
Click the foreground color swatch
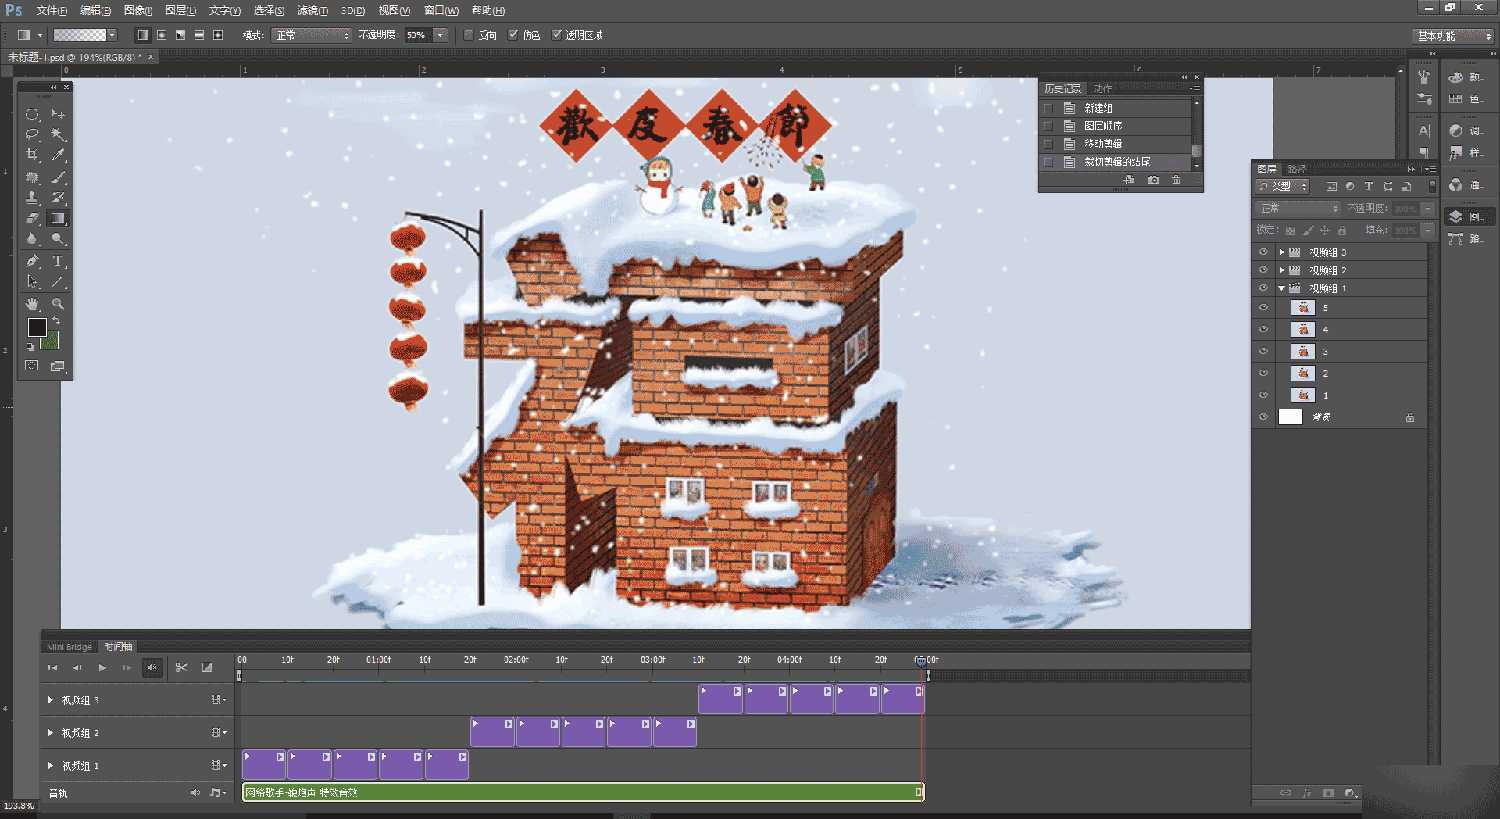[37, 327]
